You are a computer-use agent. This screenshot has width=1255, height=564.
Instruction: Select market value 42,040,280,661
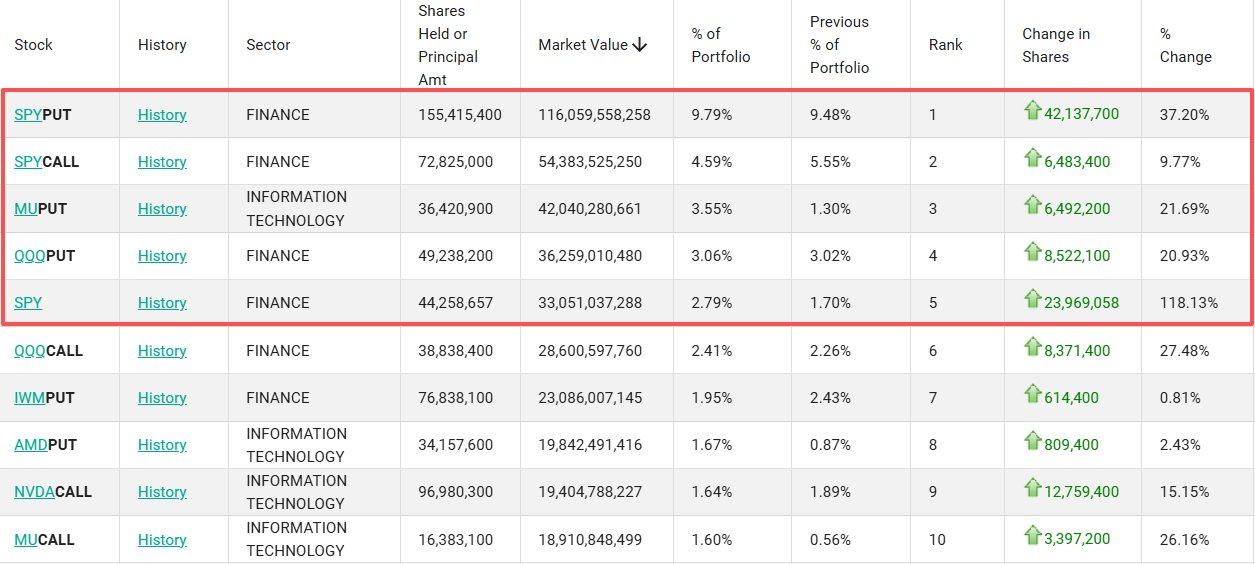[x=590, y=209]
